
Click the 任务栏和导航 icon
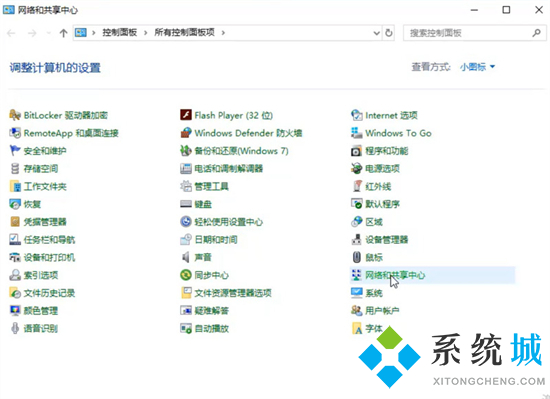(15, 239)
